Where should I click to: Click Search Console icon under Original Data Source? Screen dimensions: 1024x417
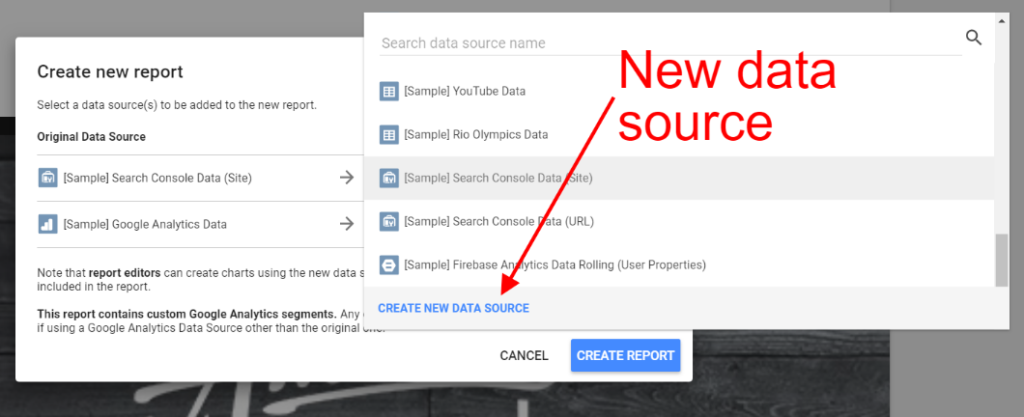click(x=48, y=178)
